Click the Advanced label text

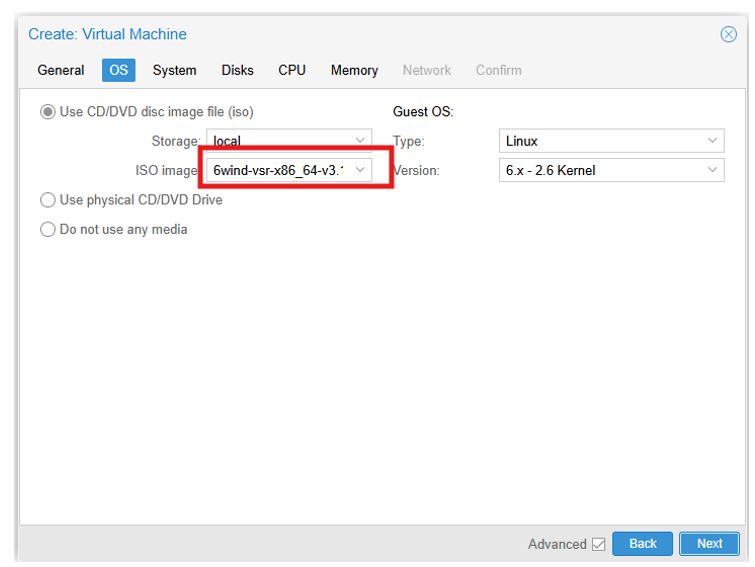click(557, 544)
